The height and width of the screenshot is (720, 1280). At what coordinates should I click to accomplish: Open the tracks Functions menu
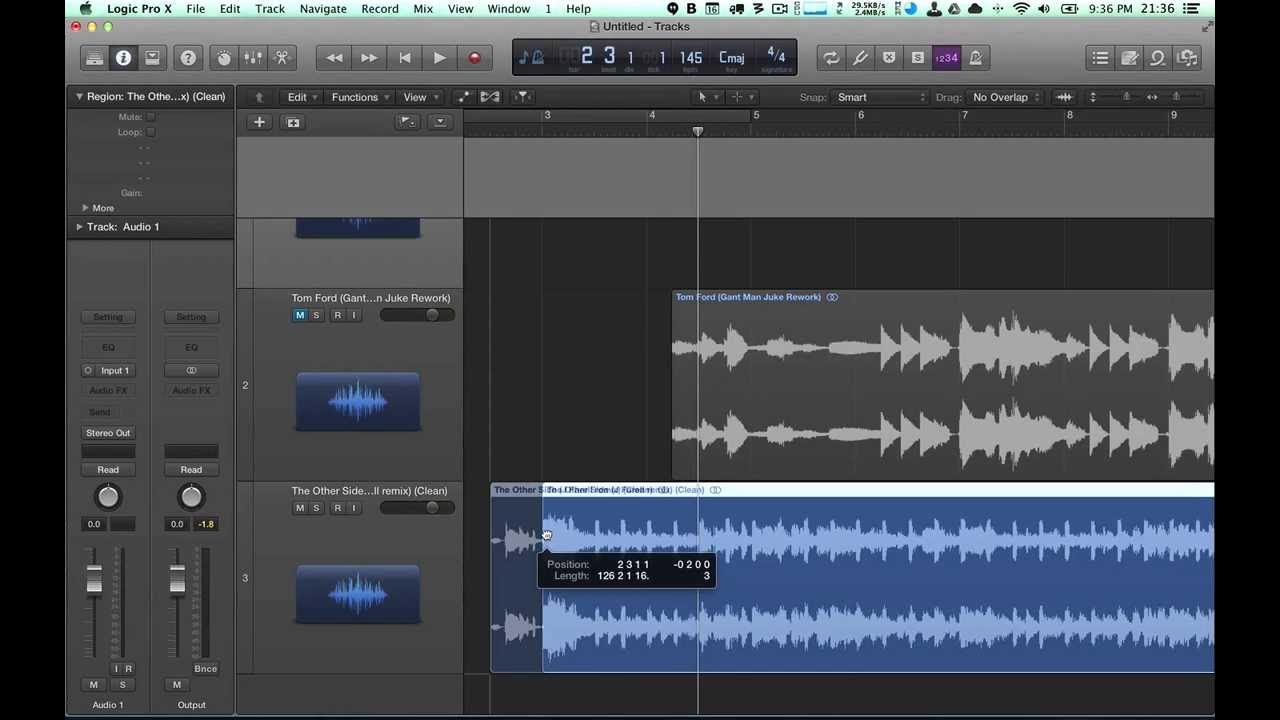click(360, 97)
